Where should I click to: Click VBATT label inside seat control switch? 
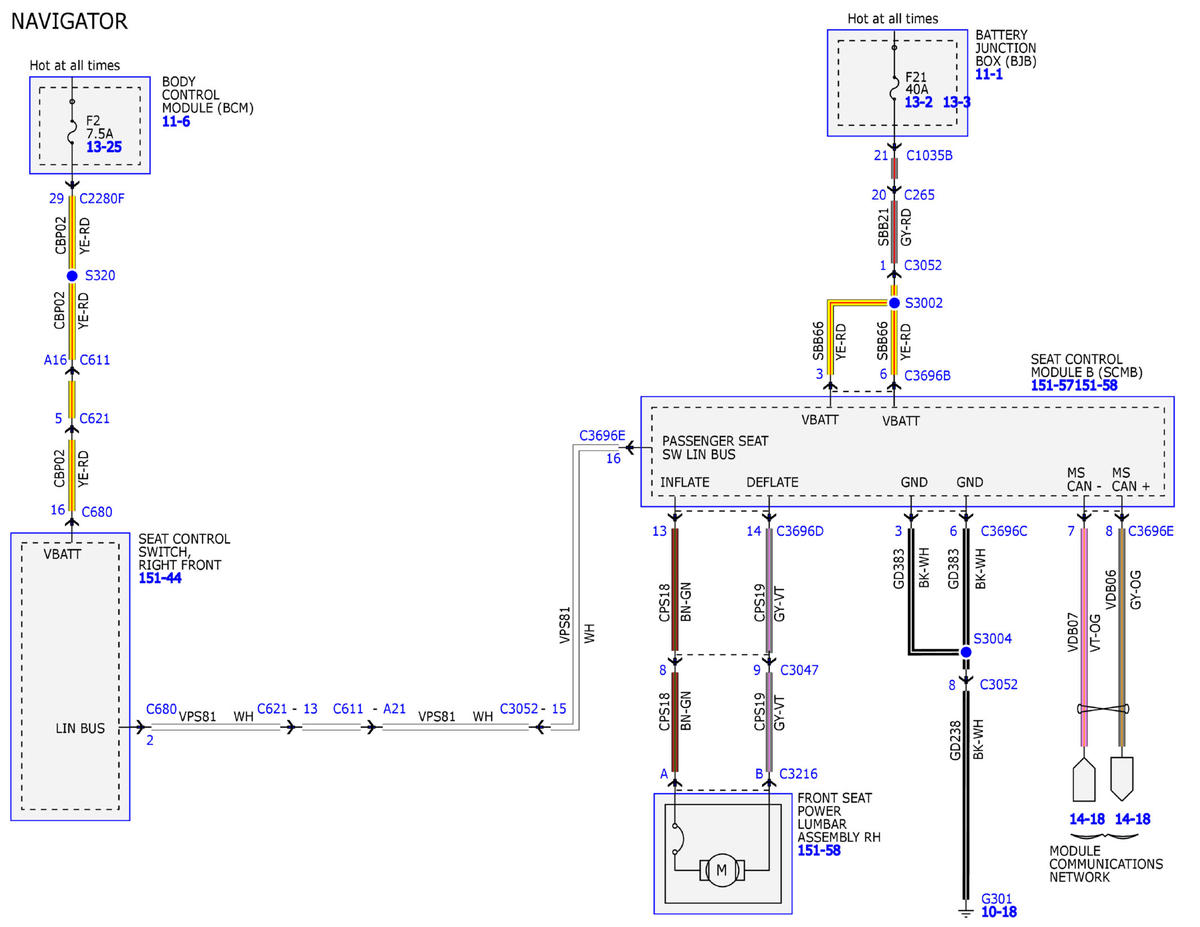[x=63, y=553]
